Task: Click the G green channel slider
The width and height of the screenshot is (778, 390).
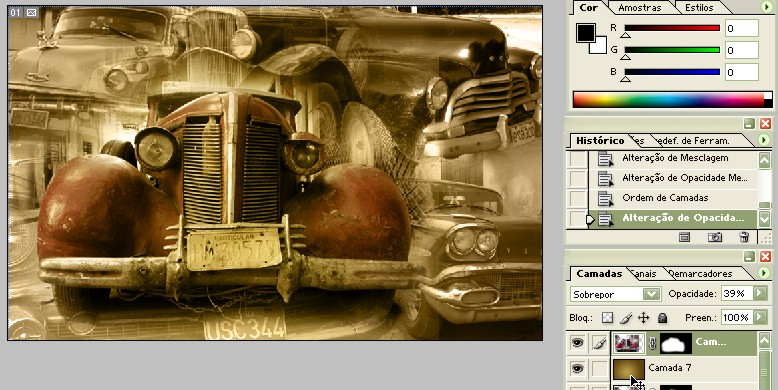Action: [672, 50]
